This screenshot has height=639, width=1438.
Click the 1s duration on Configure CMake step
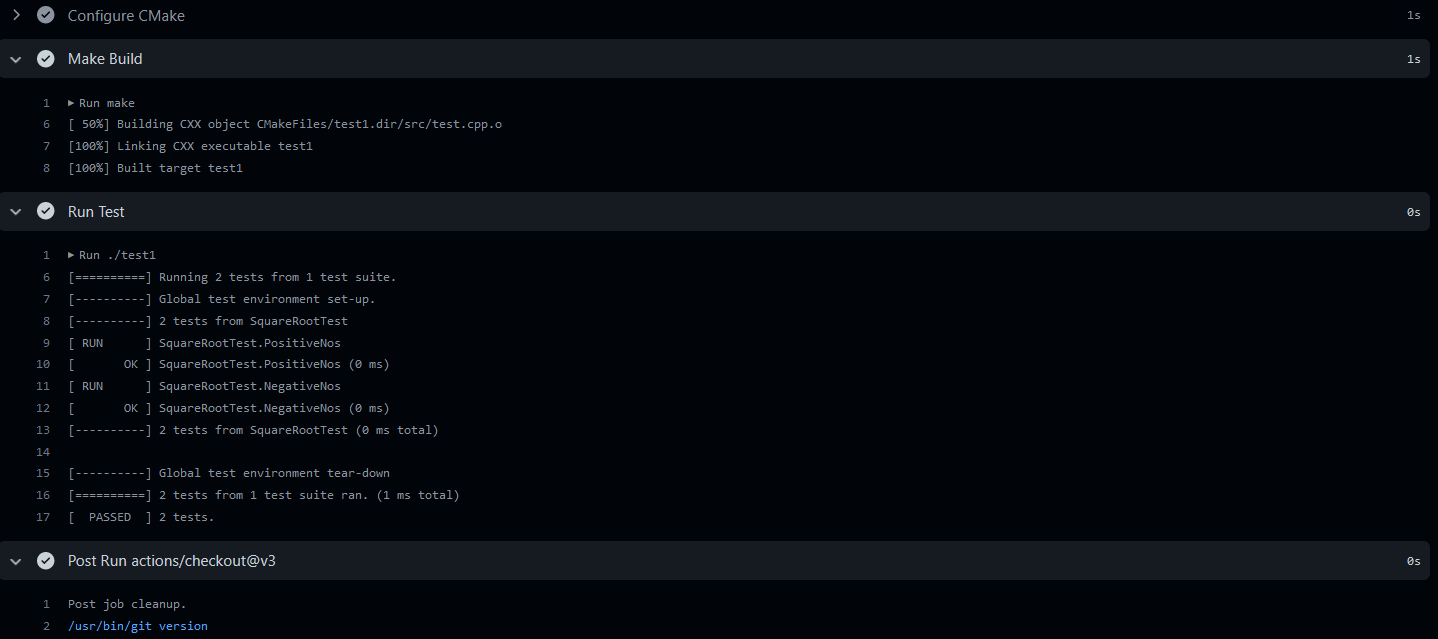point(1413,15)
